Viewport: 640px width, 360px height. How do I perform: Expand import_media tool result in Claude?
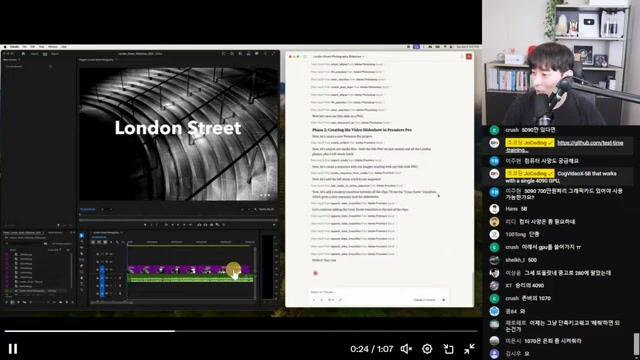click(347, 160)
